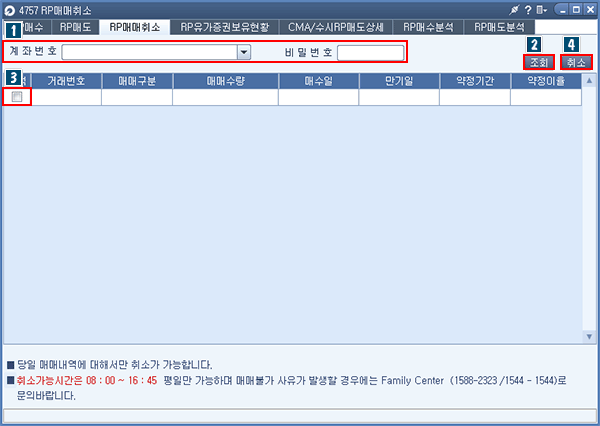Image resolution: width=600 pixels, height=426 pixels.
Task: Focus the 계좌번호 account number field
Action: coord(150,52)
